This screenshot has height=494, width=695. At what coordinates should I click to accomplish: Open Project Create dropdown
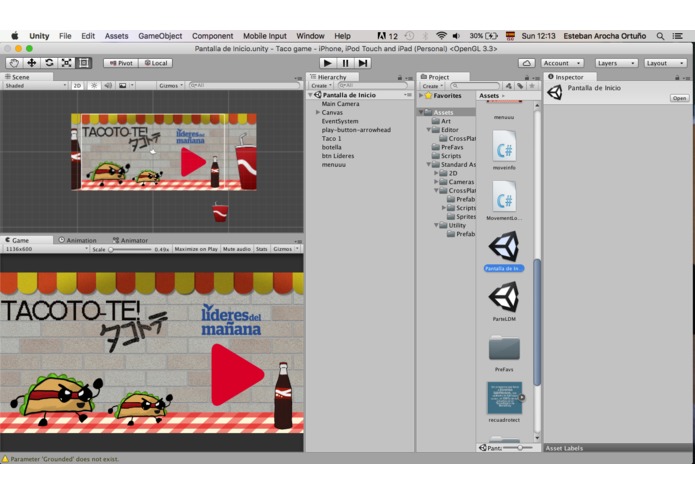pos(433,86)
